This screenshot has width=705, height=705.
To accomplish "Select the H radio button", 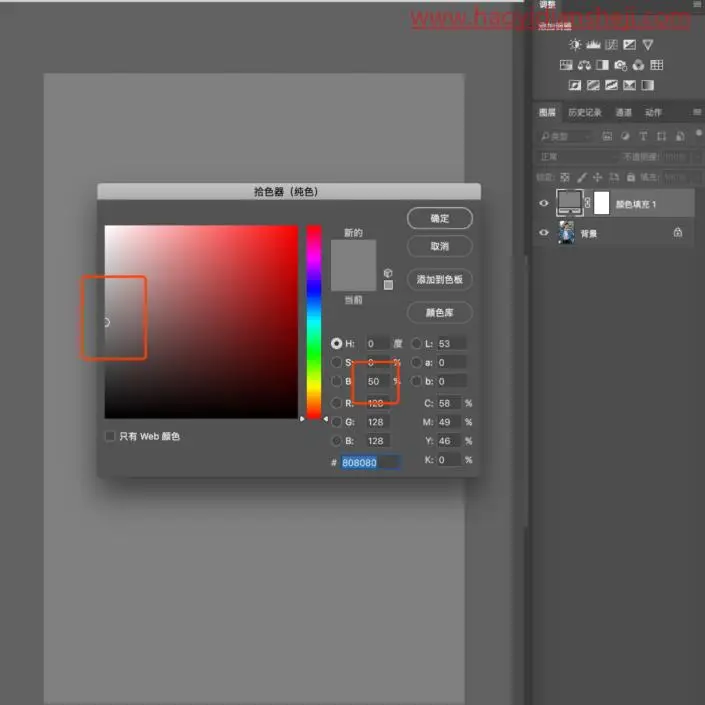I will [336, 344].
